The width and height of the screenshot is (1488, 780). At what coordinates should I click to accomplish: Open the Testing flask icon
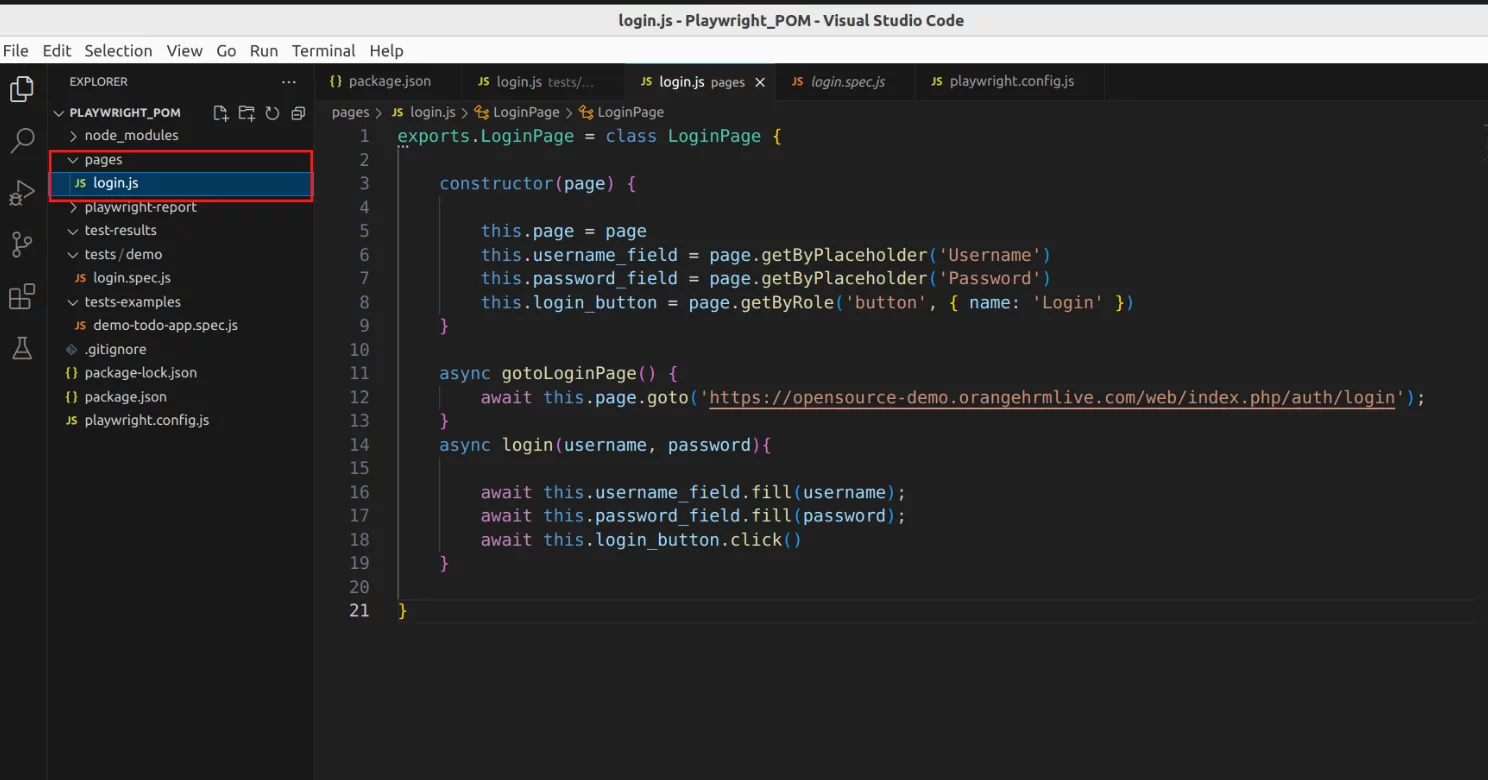coord(22,348)
